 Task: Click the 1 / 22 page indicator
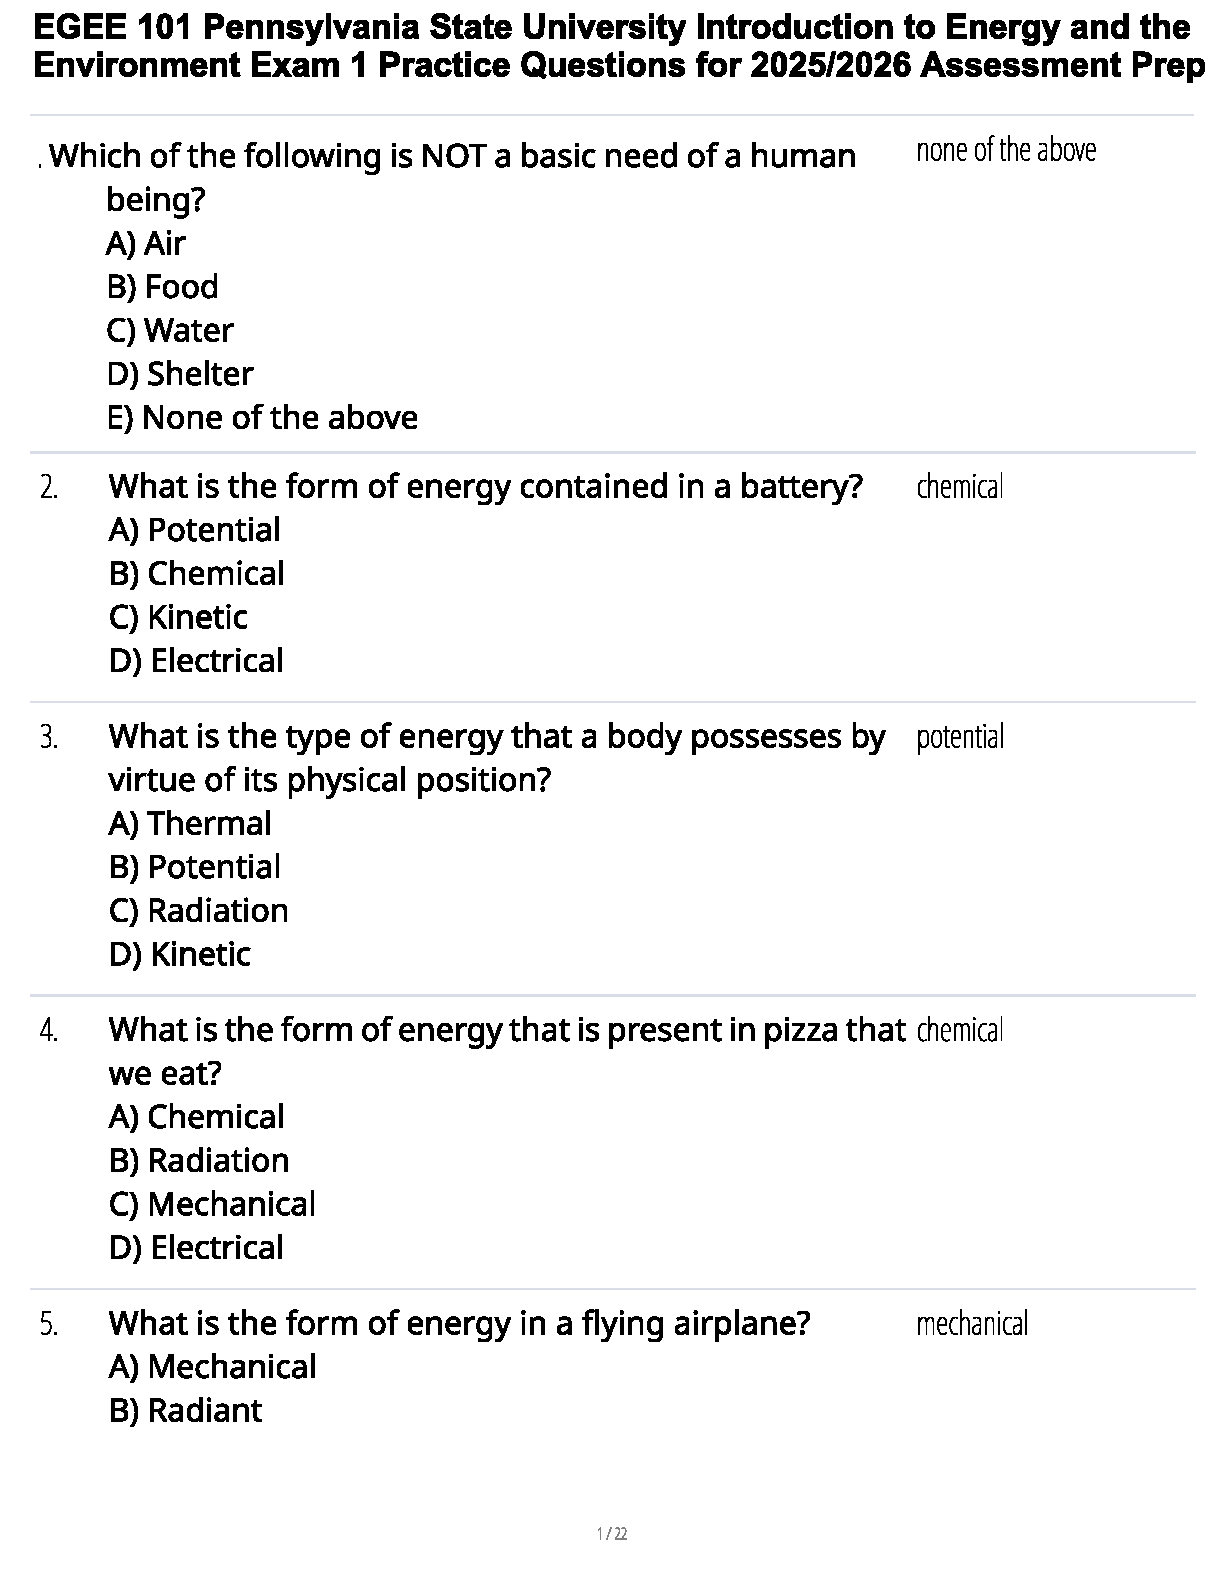tap(612, 1534)
